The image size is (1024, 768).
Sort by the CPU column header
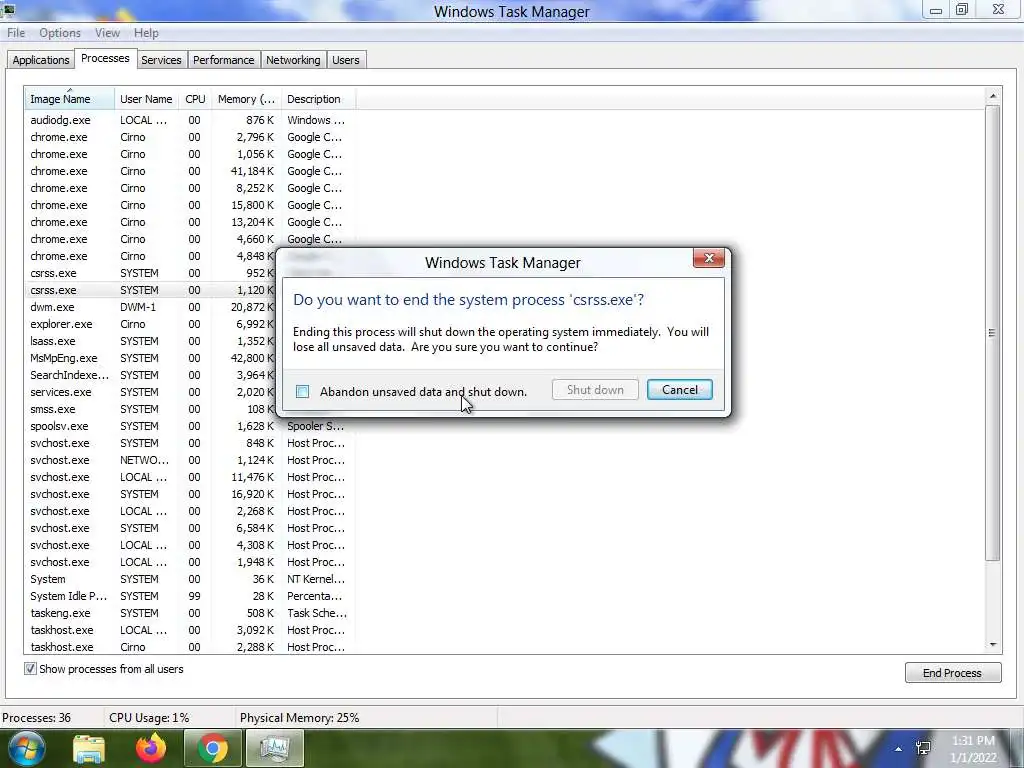click(x=195, y=99)
